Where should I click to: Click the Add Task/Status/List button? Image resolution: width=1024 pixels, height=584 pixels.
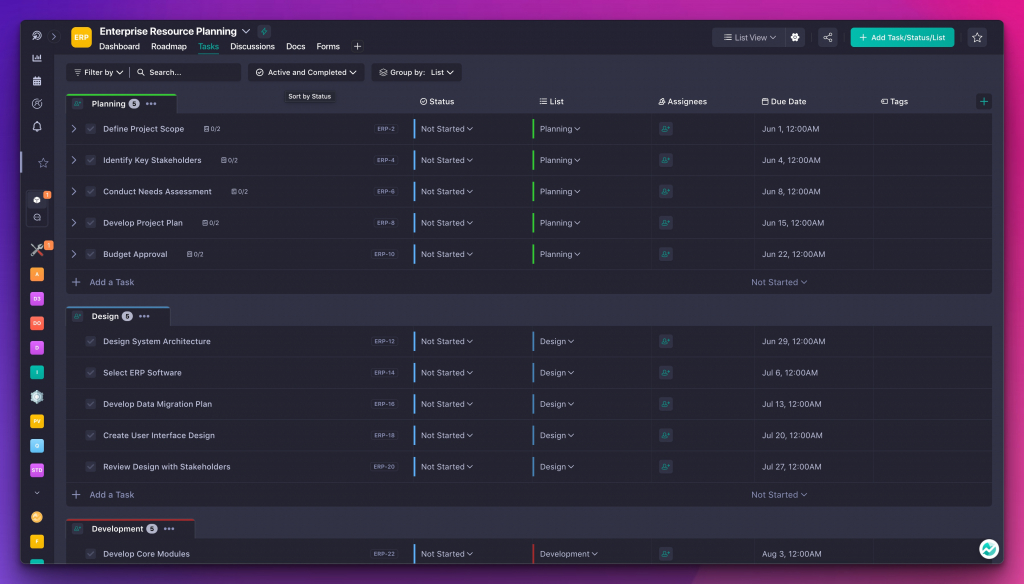[902, 37]
